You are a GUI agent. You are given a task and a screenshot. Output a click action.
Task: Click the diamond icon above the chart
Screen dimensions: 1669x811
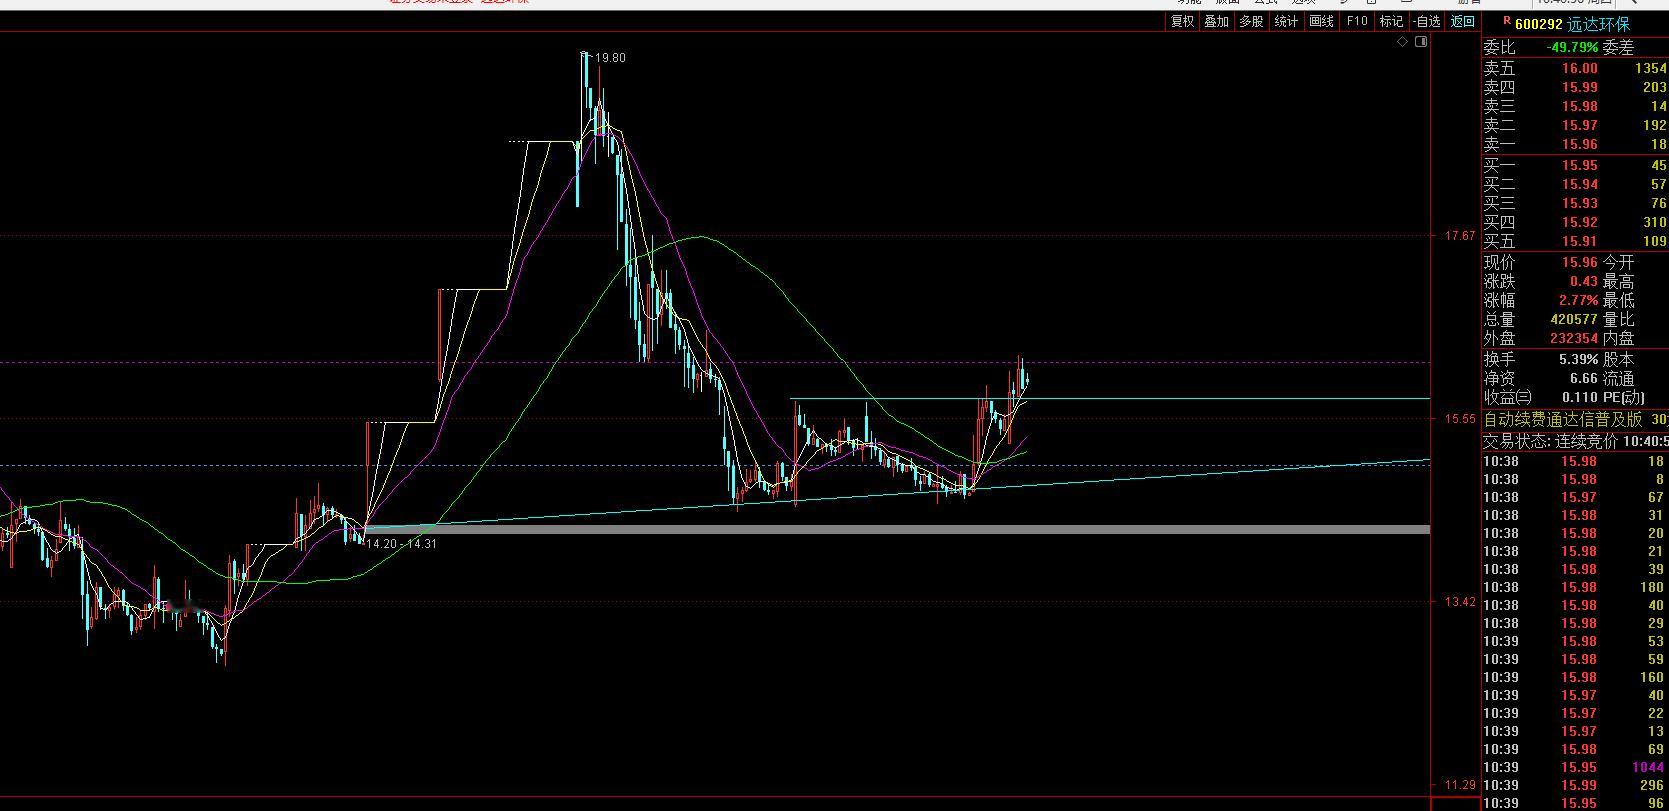coord(1404,42)
